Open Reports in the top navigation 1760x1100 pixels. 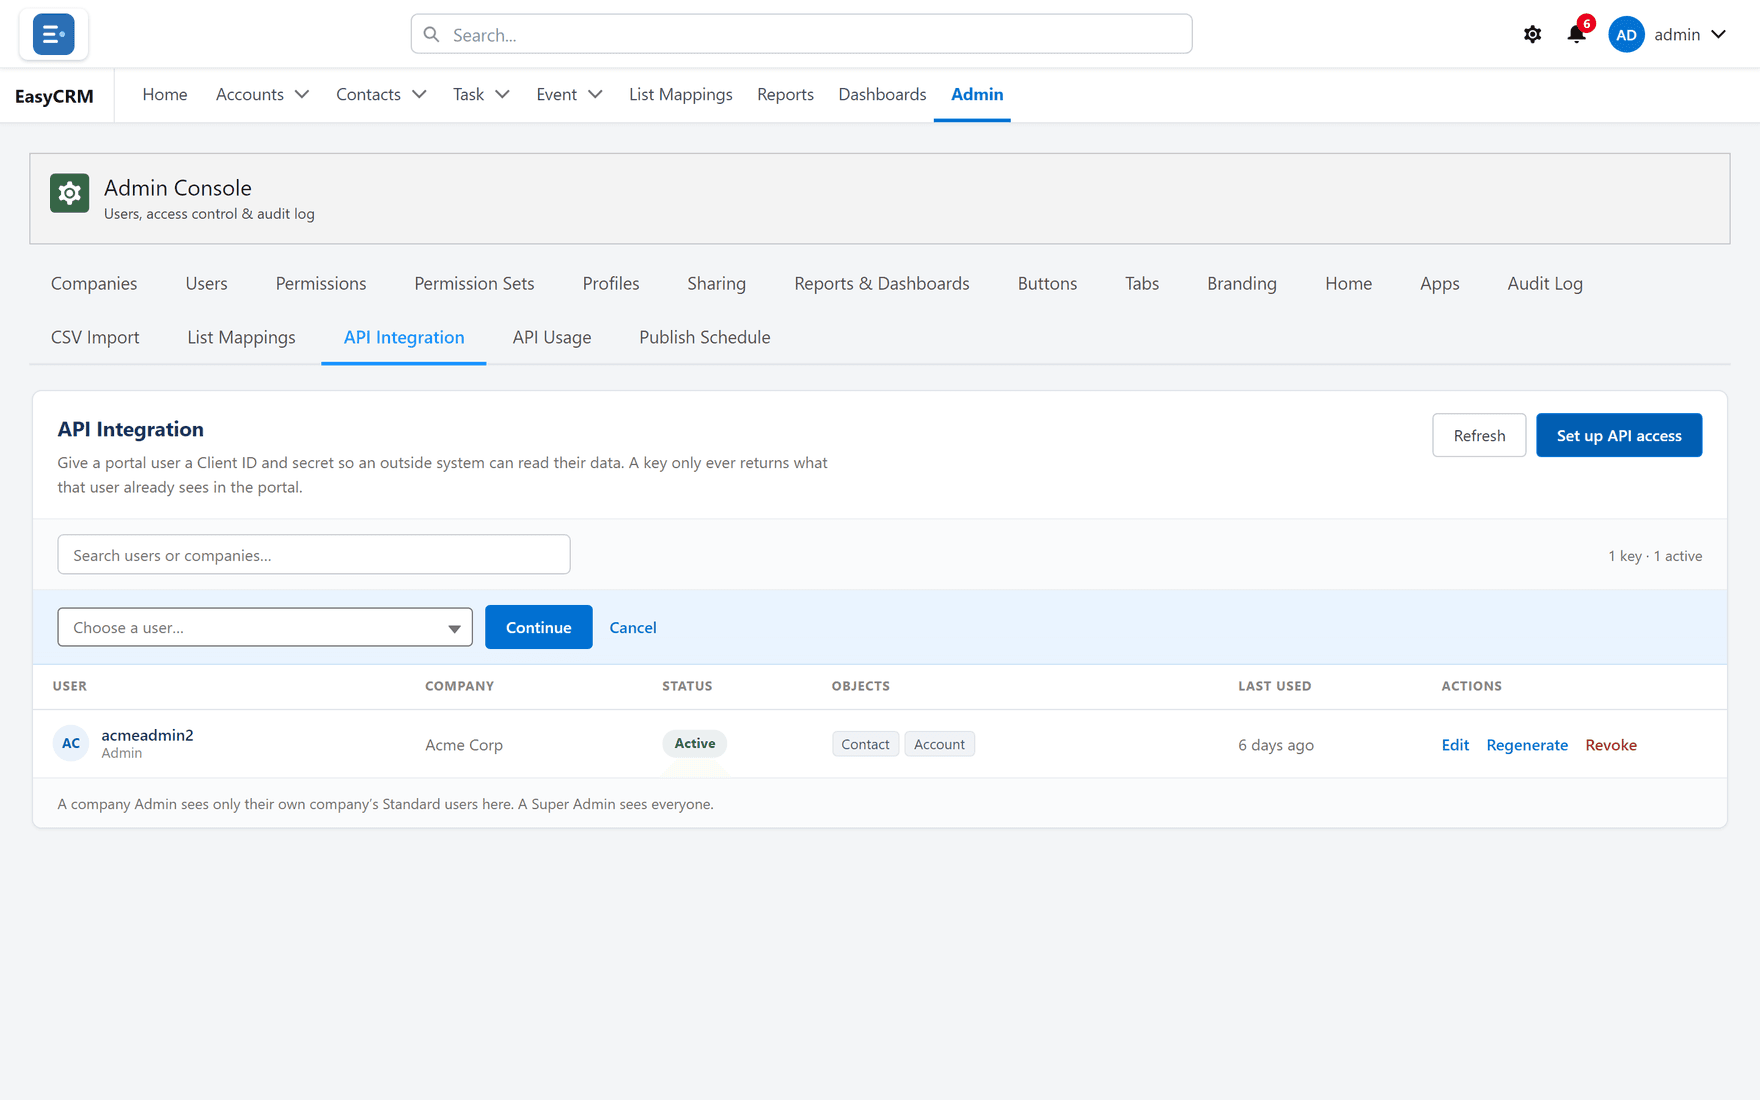coord(785,94)
